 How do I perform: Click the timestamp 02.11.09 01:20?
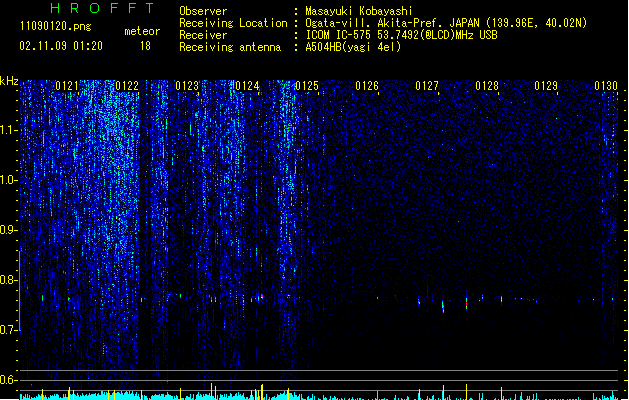pyautogui.click(x=61, y=46)
